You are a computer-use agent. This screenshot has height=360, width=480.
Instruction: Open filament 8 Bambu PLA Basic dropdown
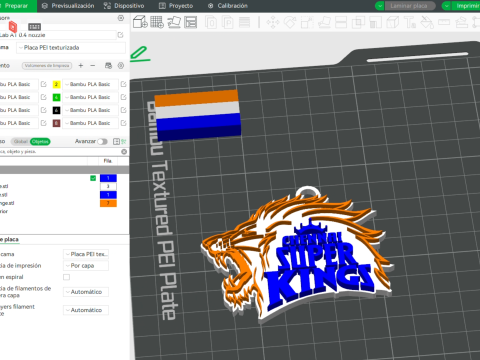(x=90, y=123)
